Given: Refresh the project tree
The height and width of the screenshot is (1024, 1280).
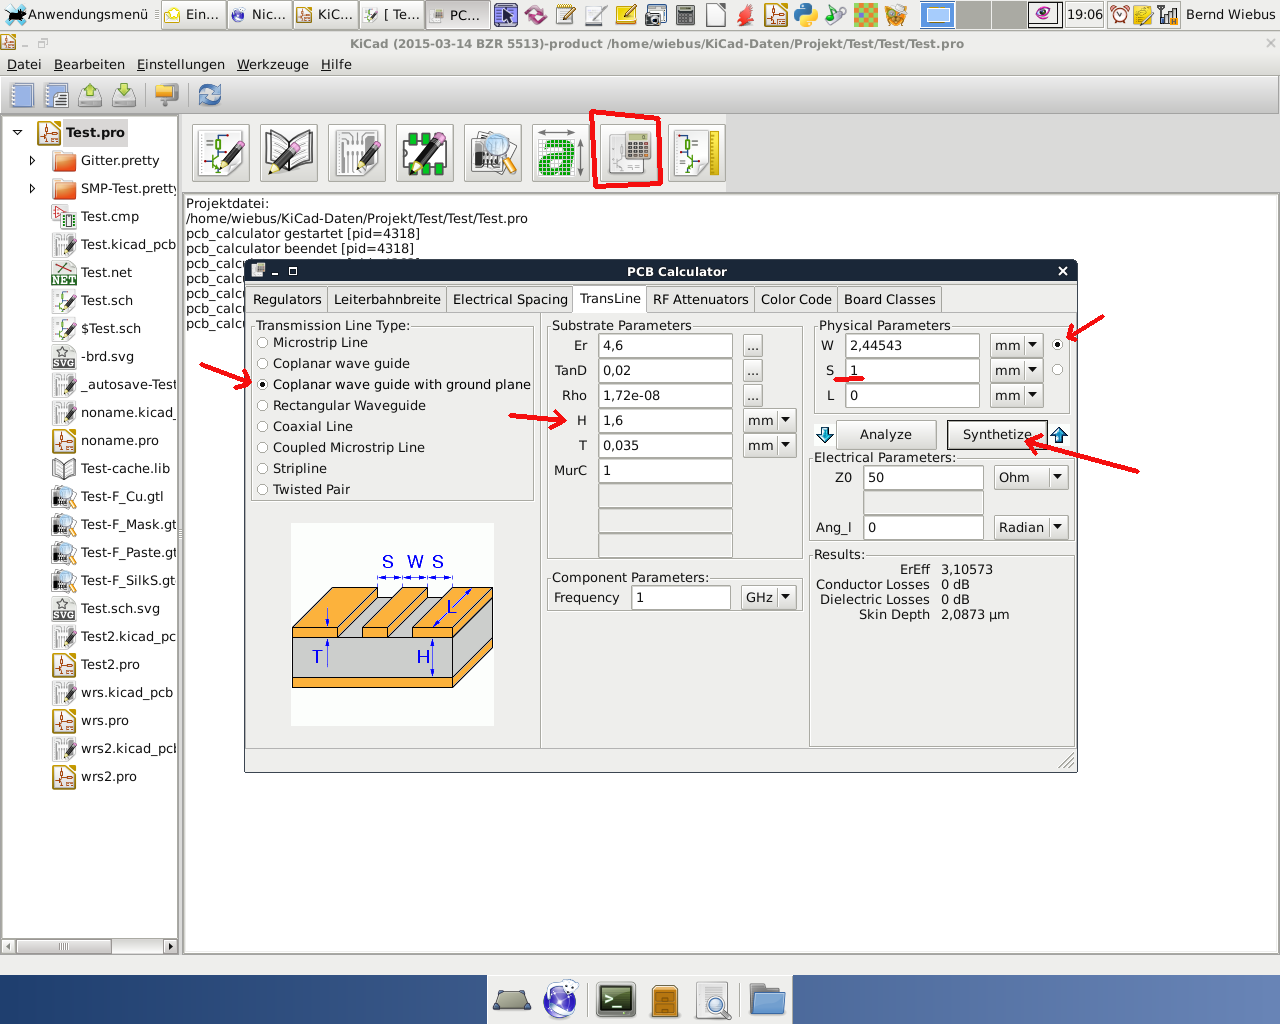Looking at the screenshot, I should (x=209, y=95).
